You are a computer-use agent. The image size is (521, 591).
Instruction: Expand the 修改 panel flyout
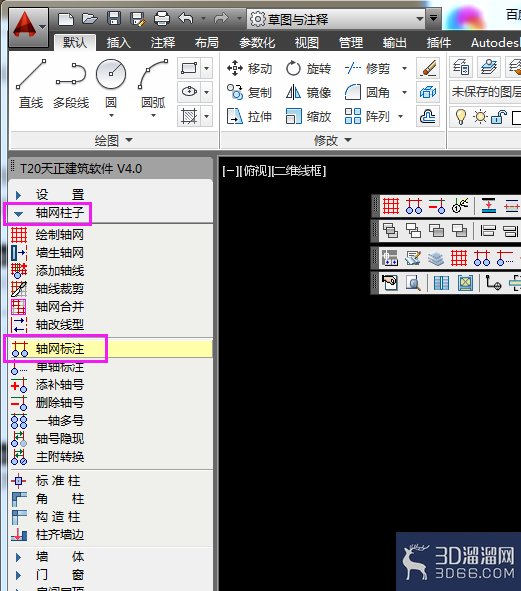click(333, 140)
